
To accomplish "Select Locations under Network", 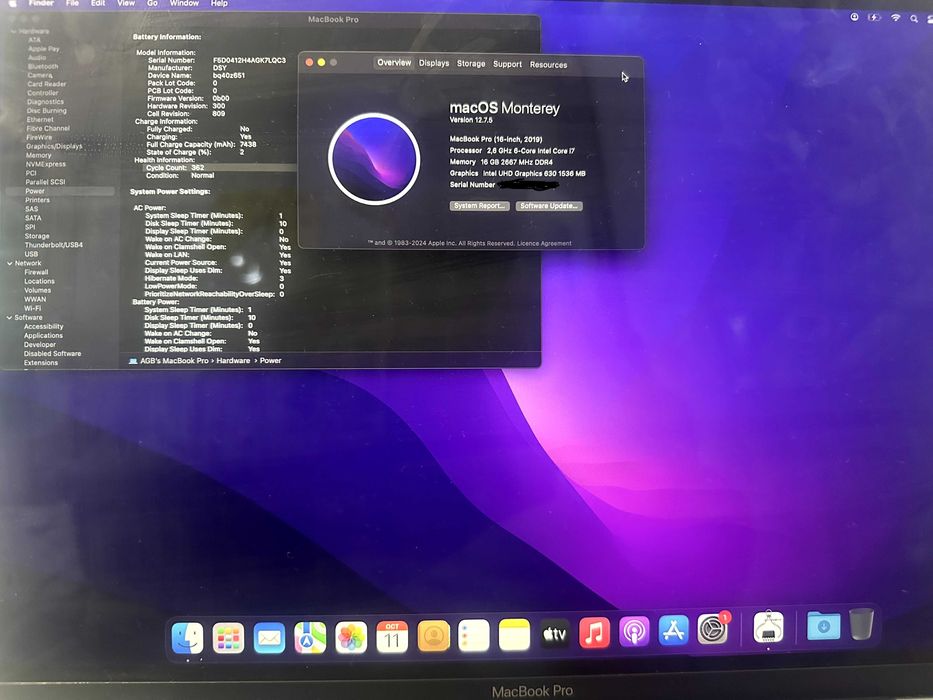I will pyautogui.click(x=39, y=281).
